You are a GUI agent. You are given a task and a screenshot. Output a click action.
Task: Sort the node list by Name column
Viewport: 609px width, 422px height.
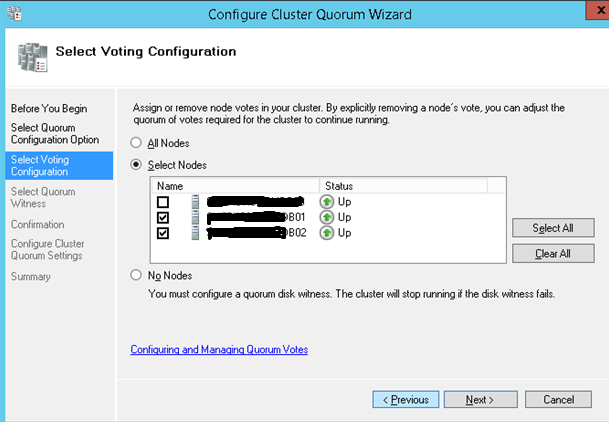tap(235, 186)
